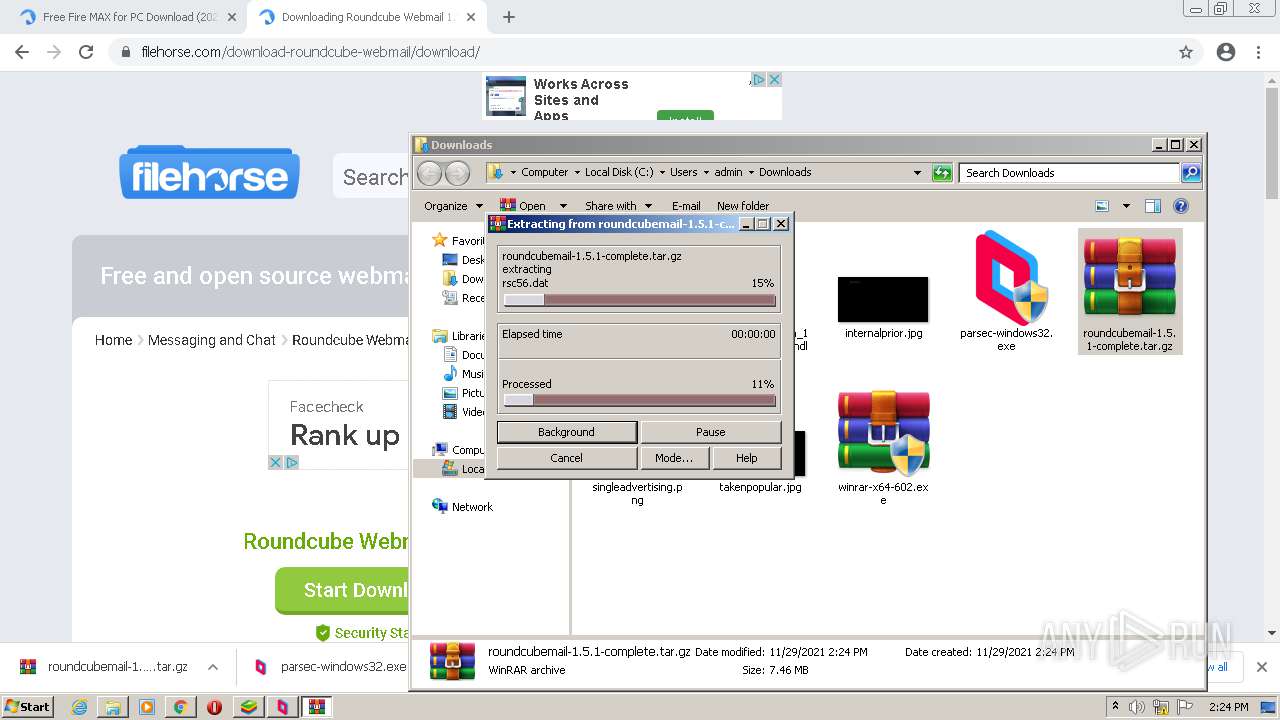Expand the Open dropdown arrow

tap(562, 206)
